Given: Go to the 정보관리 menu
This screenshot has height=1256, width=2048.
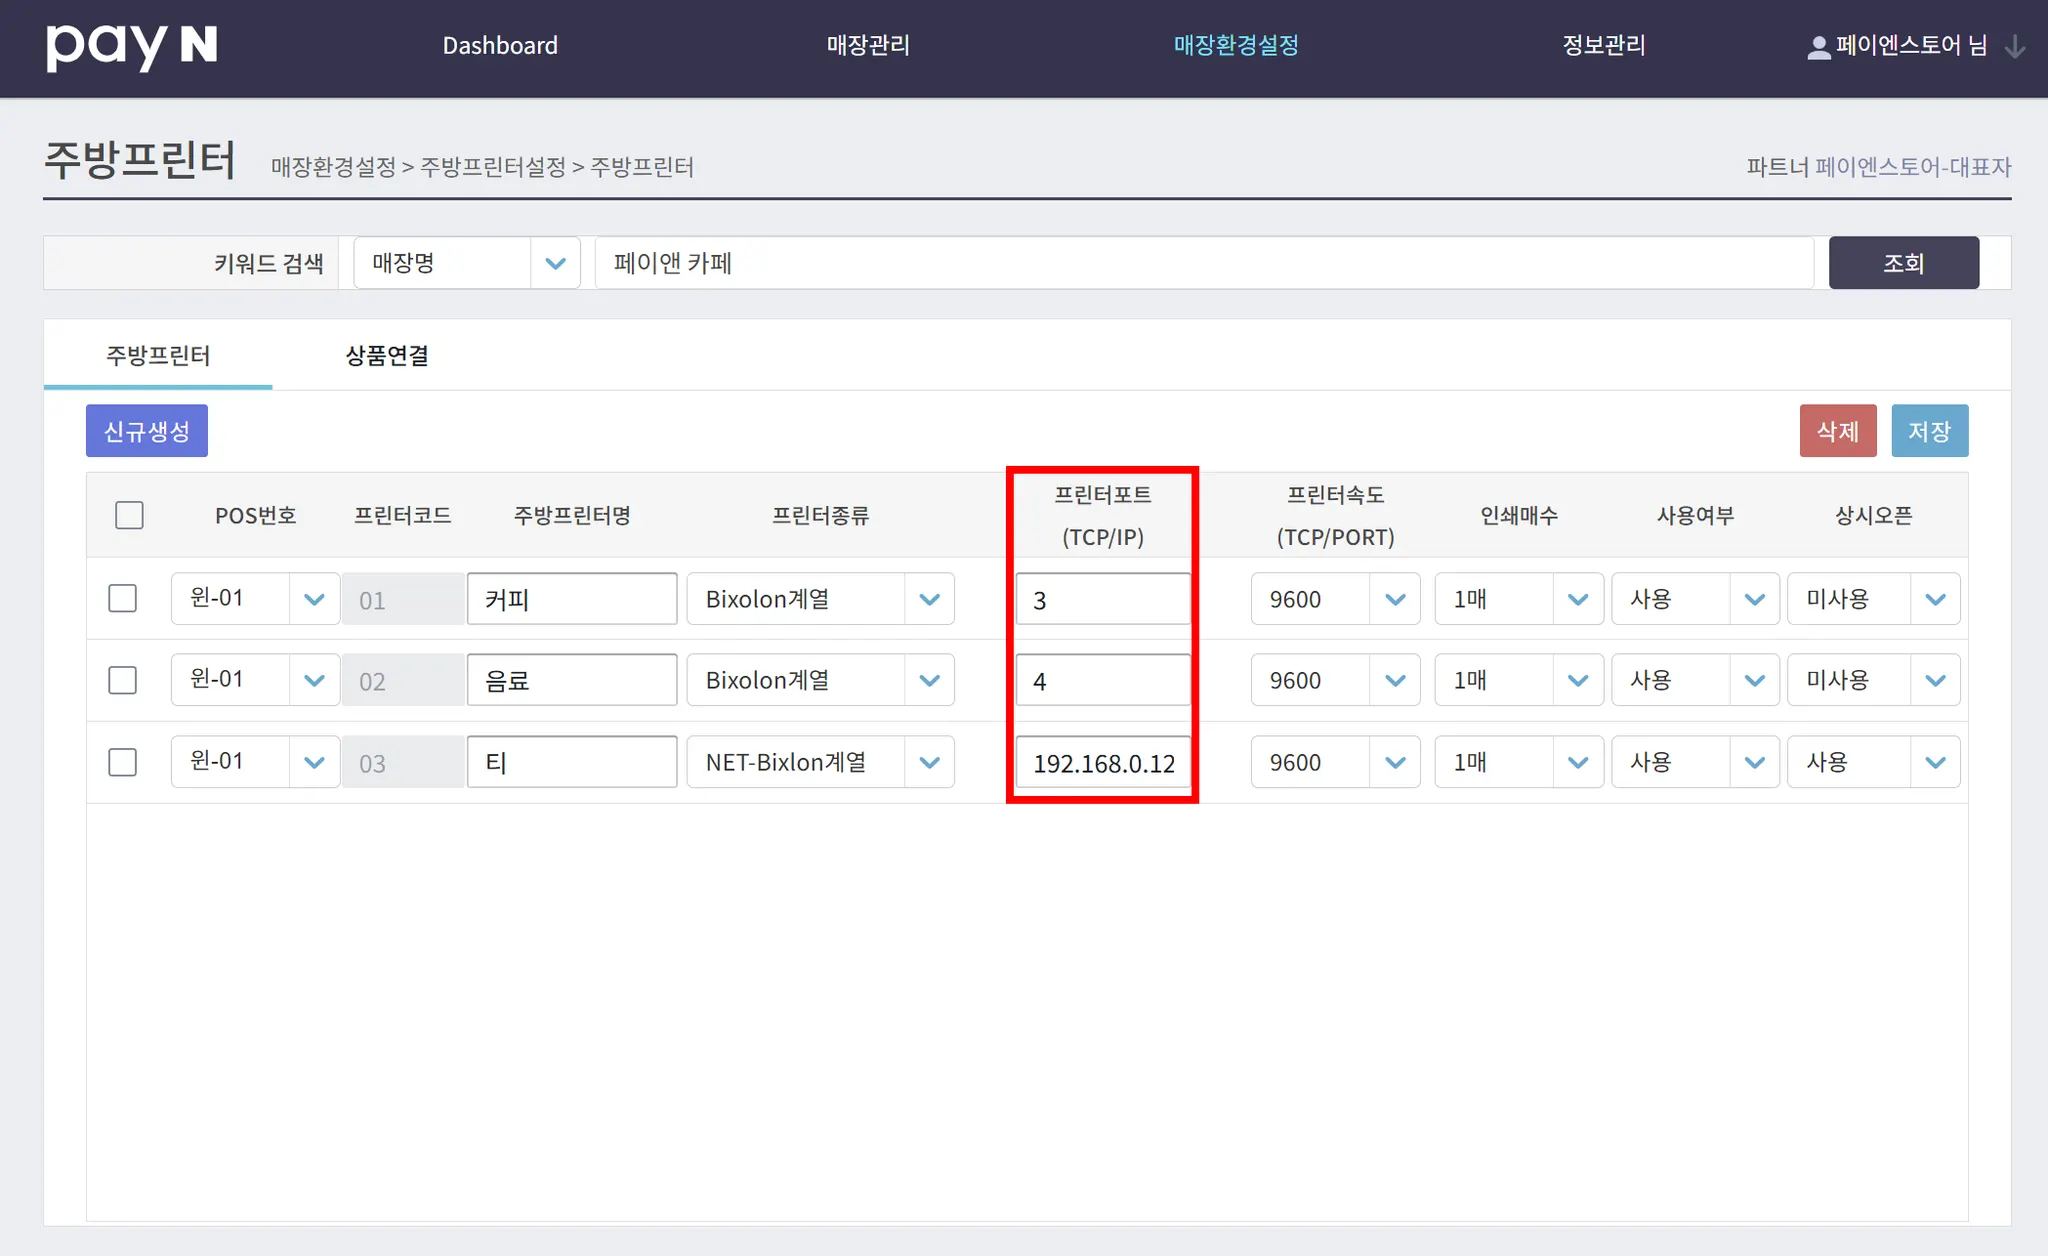Looking at the screenshot, I should [x=1603, y=46].
